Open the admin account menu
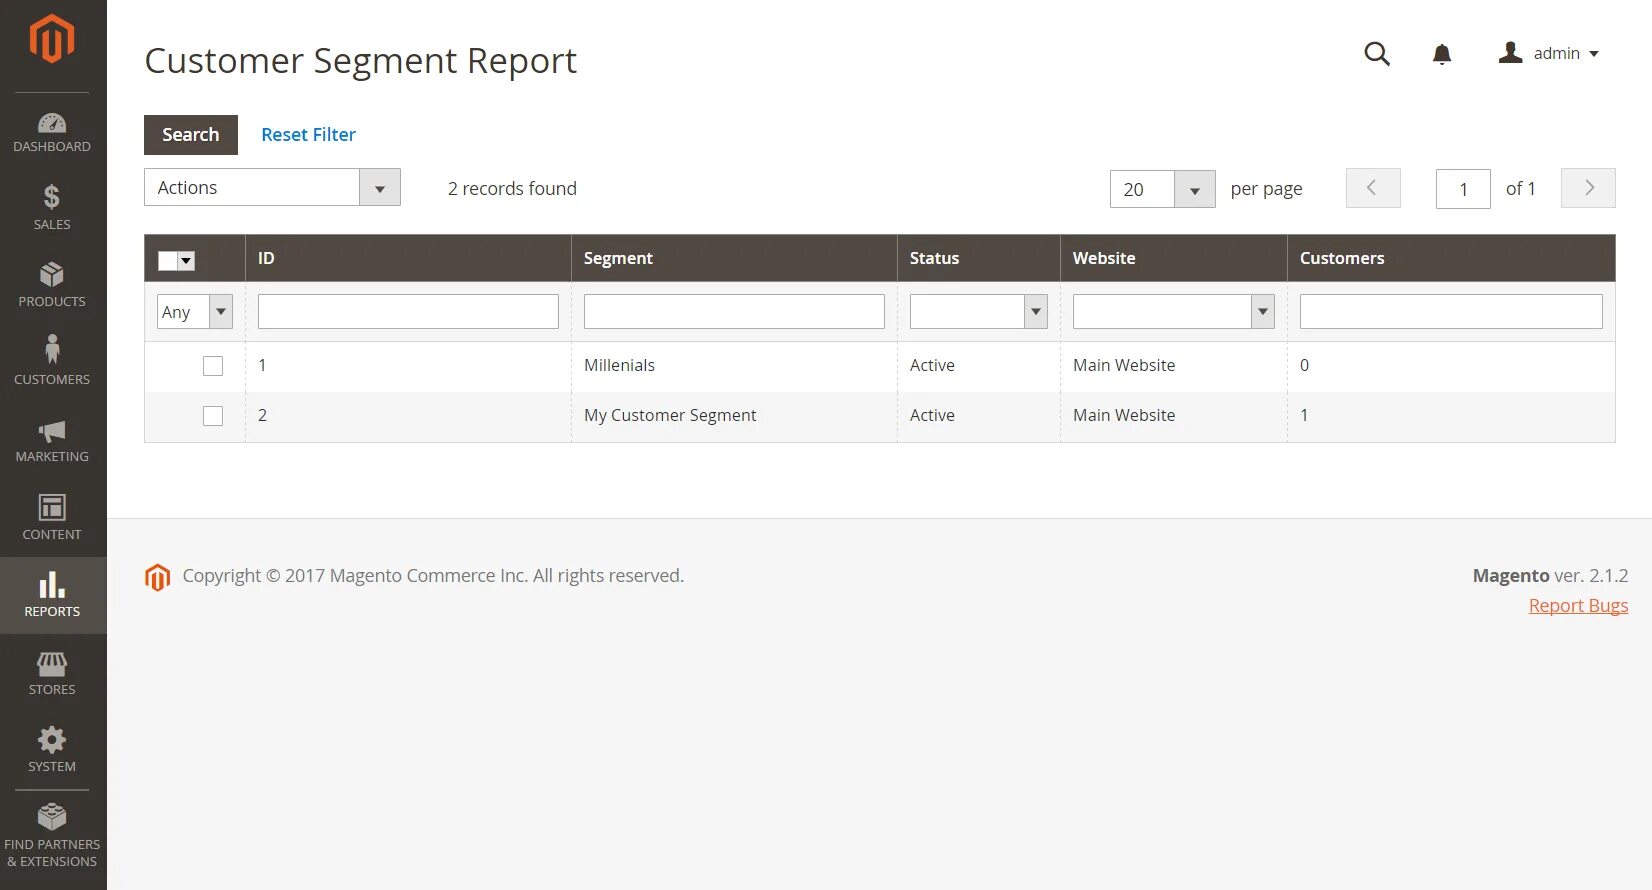This screenshot has width=1652, height=890. 1549,53
